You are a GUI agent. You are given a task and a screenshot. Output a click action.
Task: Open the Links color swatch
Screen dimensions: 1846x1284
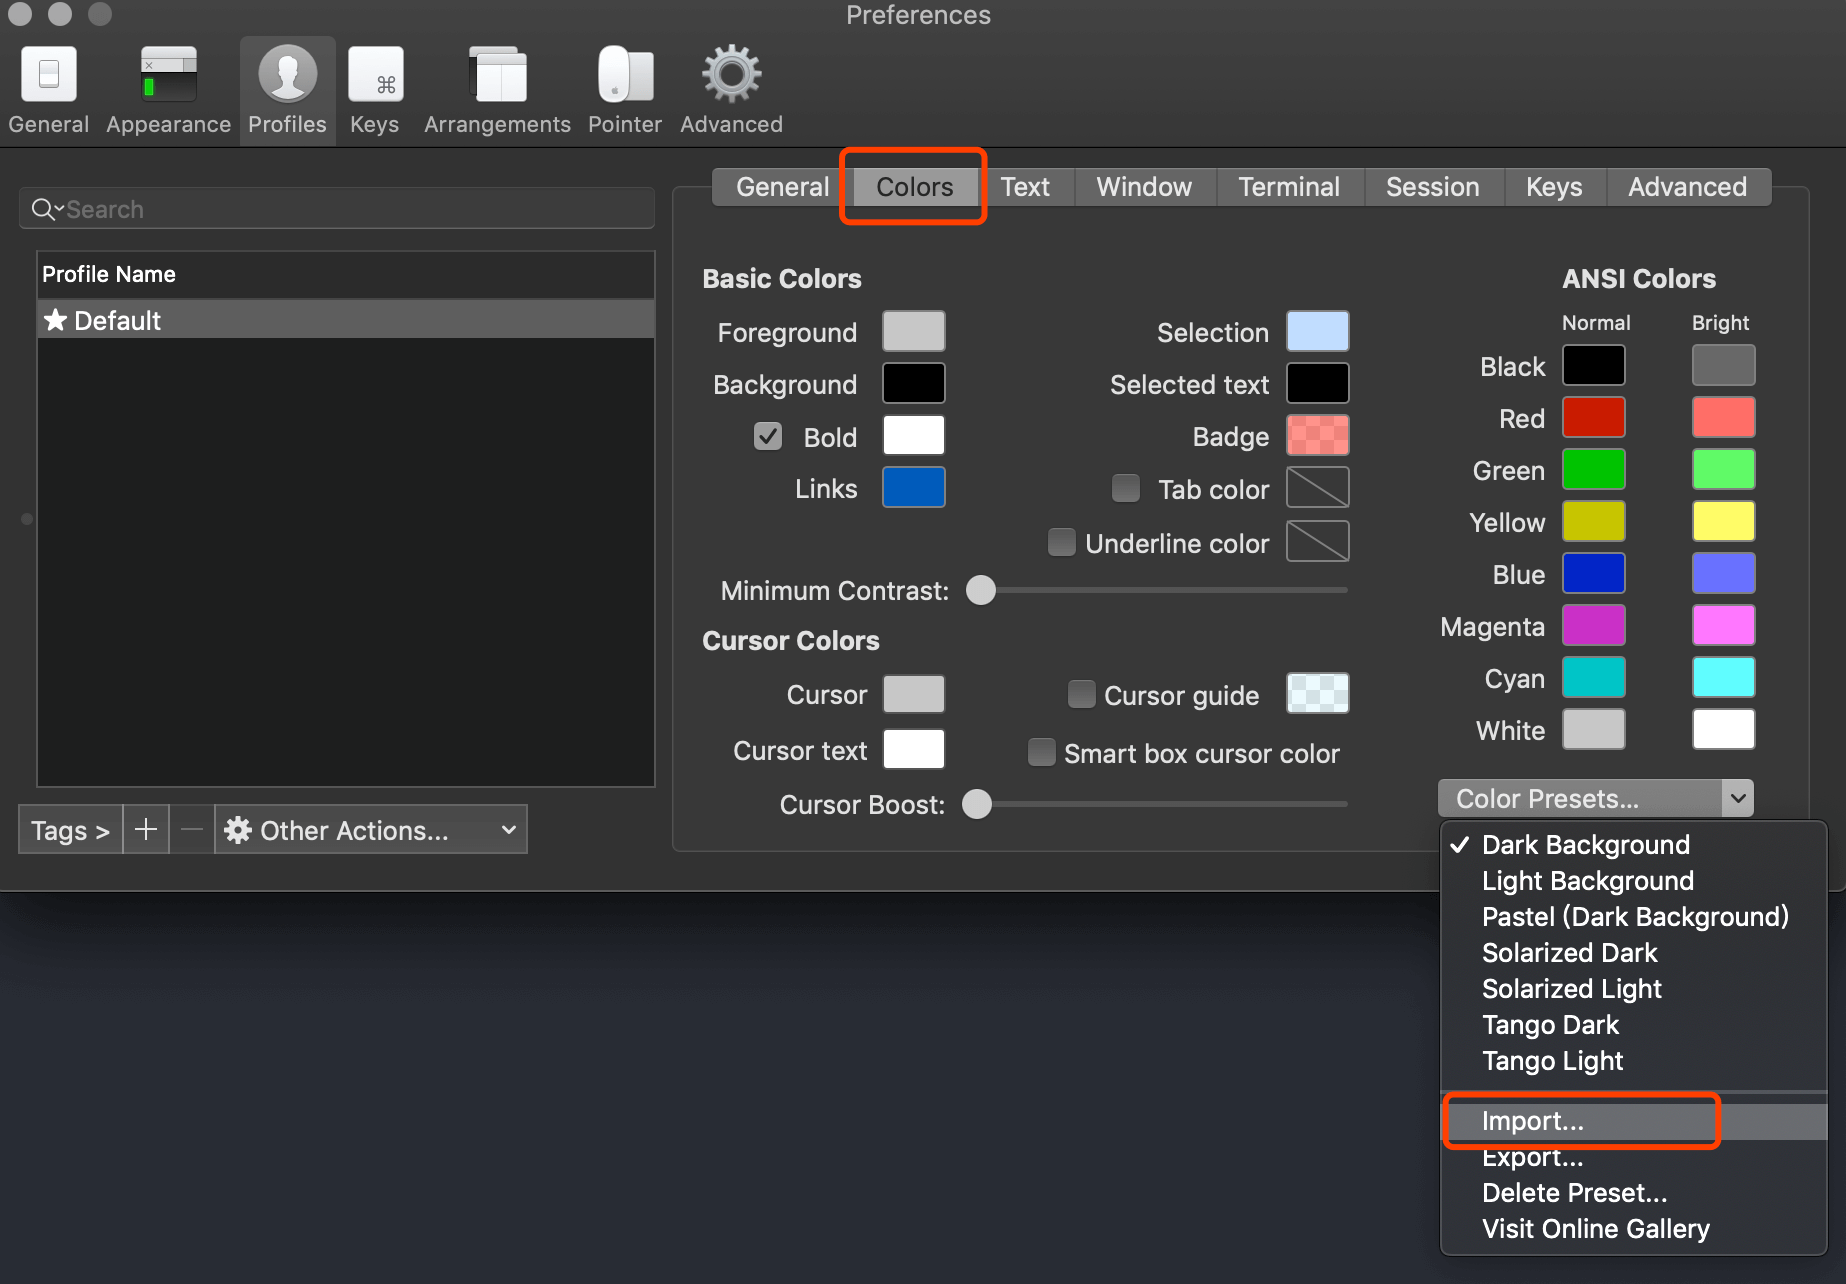pyautogui.click(x=914, y=487)
